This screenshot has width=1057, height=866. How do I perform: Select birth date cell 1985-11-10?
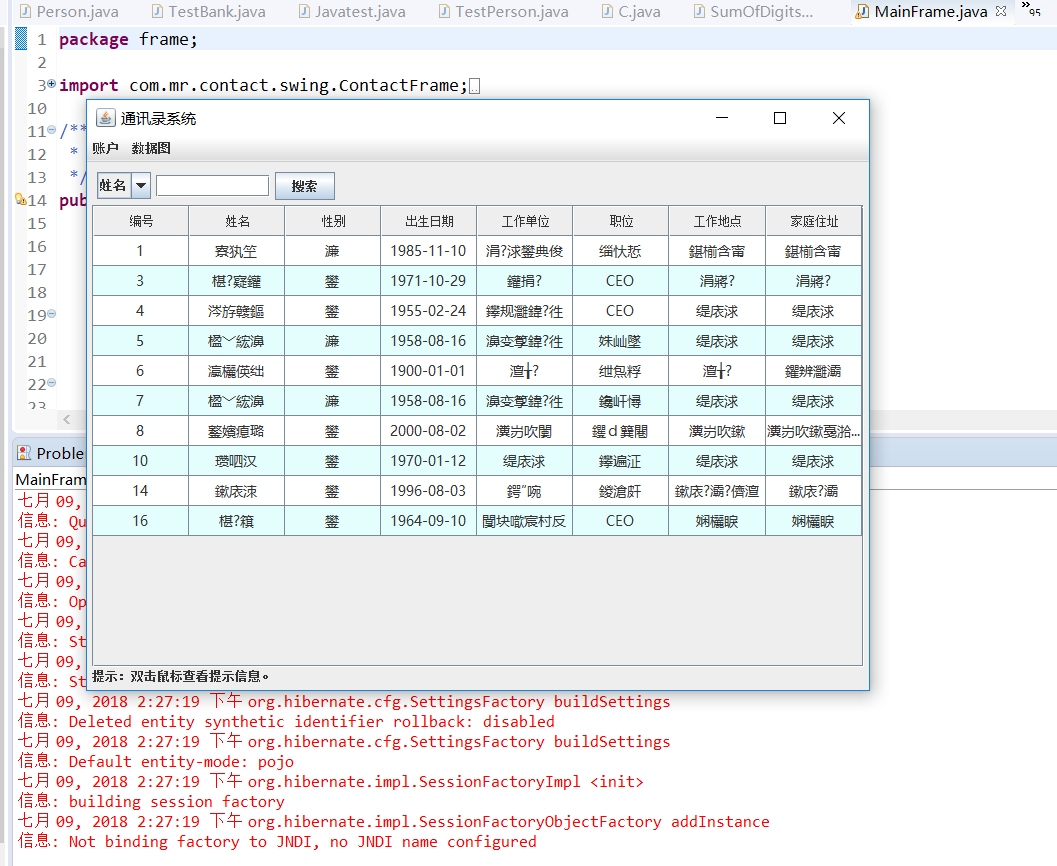pyautogui.click(x=428, y=251)
